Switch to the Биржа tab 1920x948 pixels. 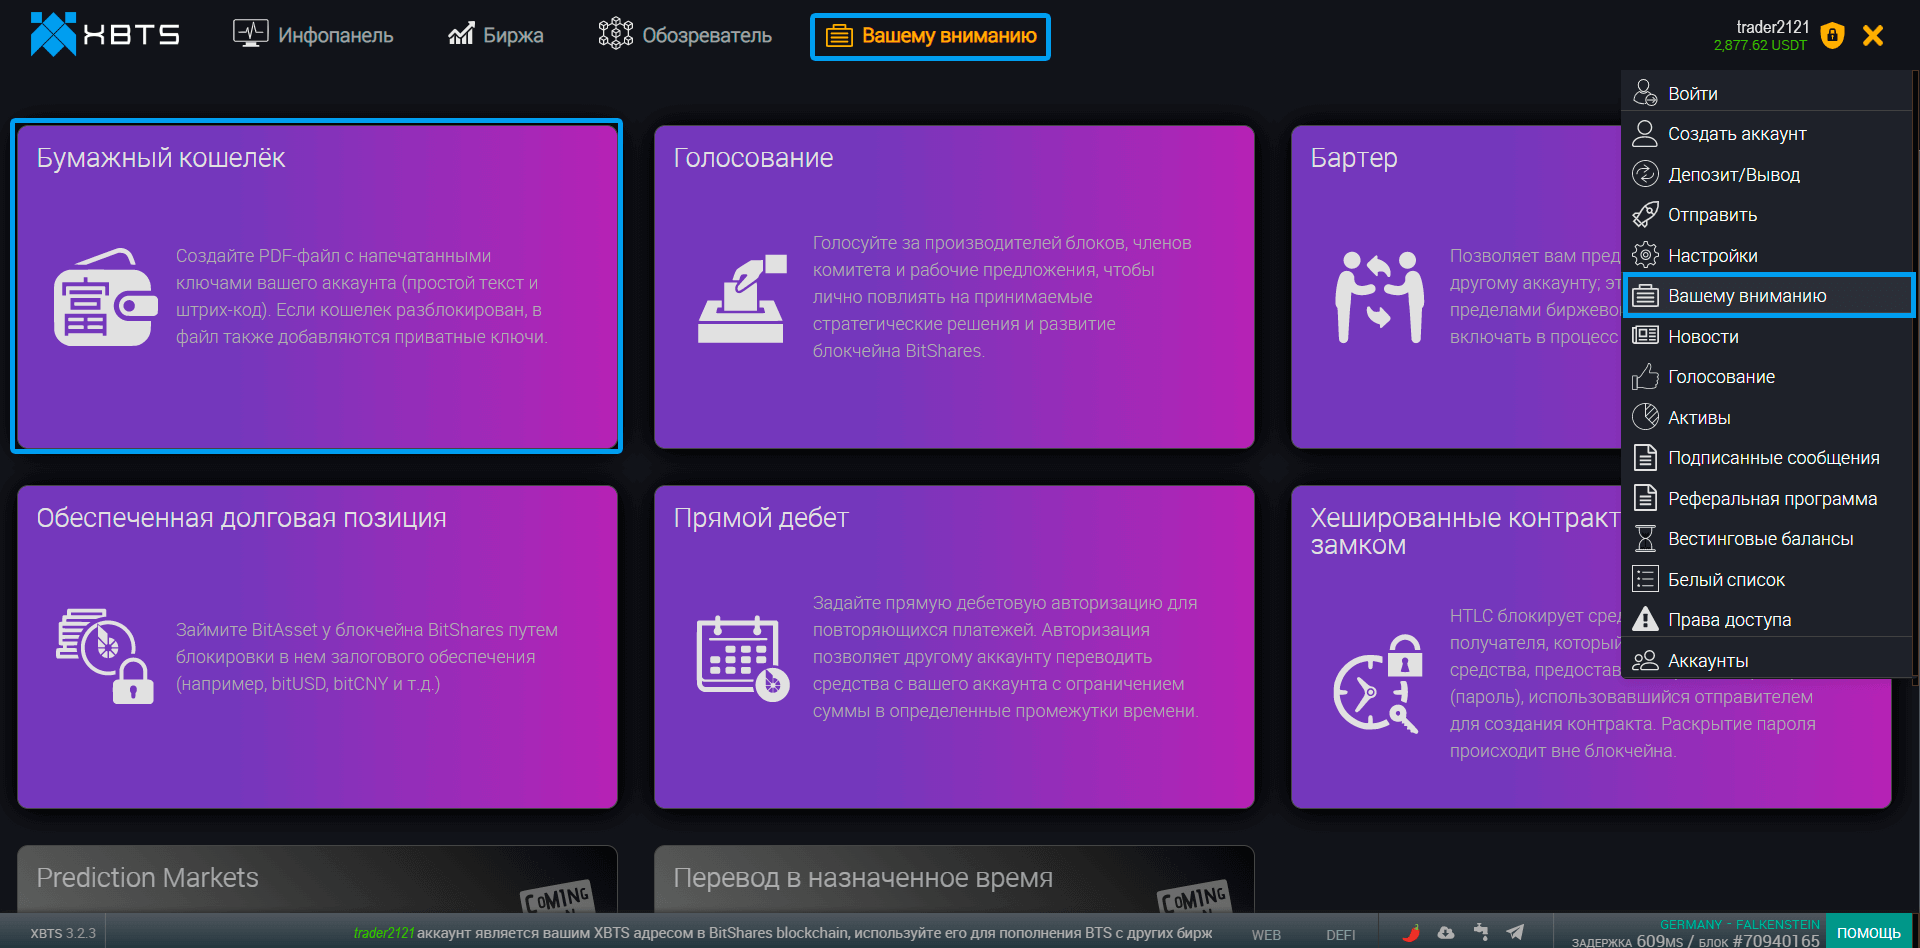coord(495,35)
